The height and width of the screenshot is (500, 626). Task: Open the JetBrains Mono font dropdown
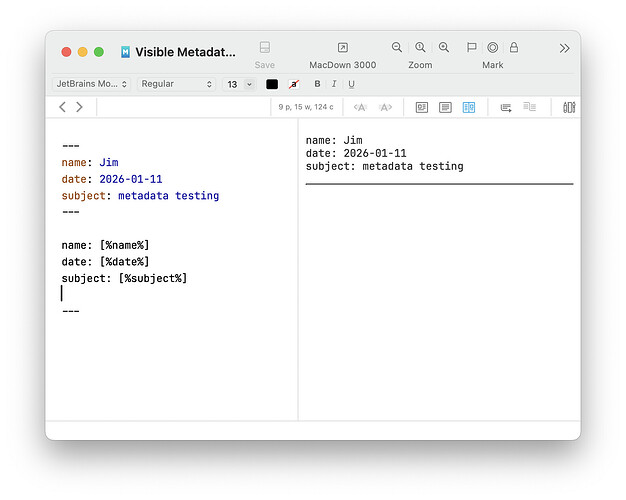[91, 84]
